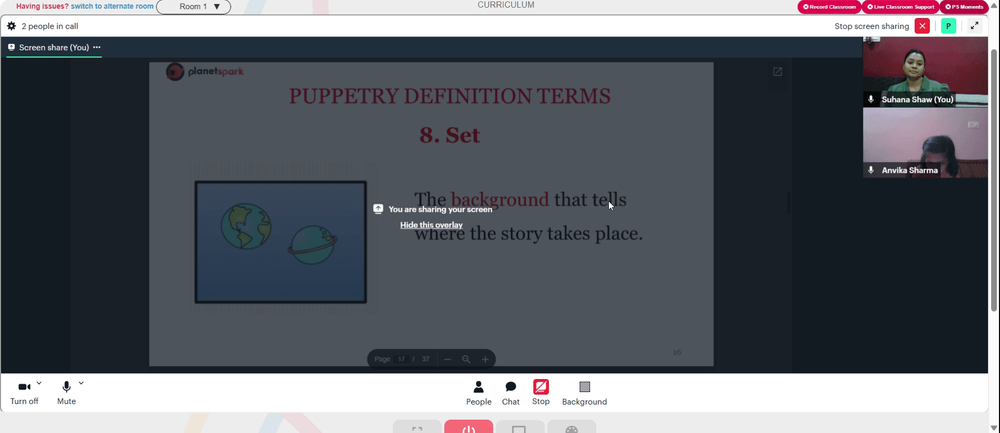Image resolution: width=1000 pixels, height=433 pixels.
Task: Open the Room 1 dropdown
Action: pyautogui.click(x=194, y=7)
